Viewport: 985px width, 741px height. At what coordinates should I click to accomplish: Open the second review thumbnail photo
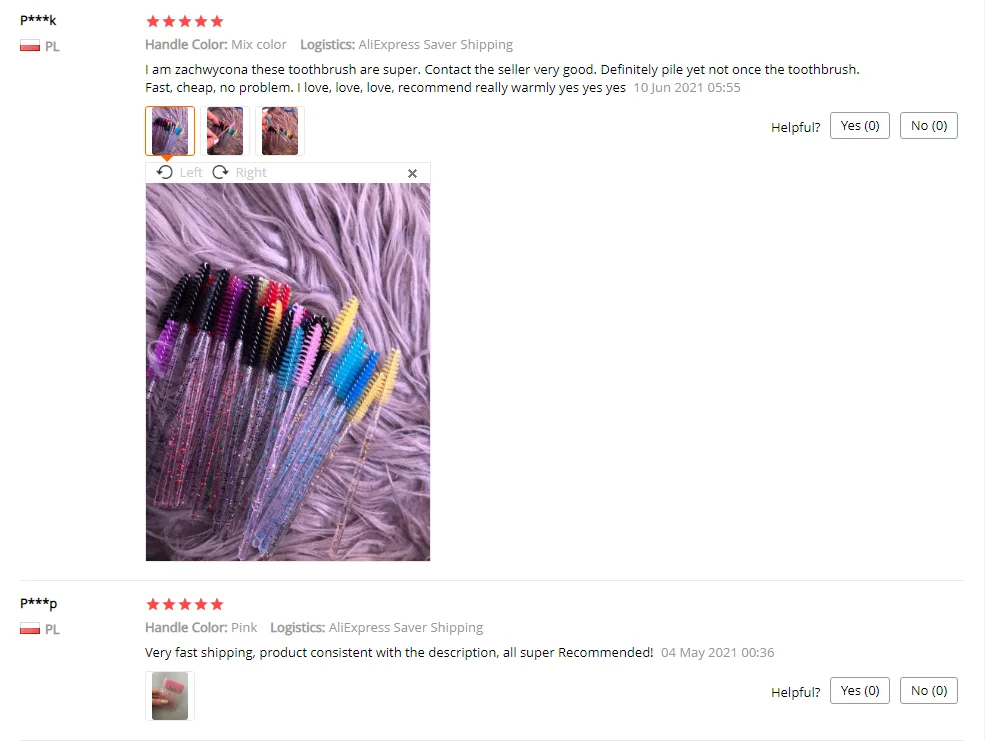[225, 131]
